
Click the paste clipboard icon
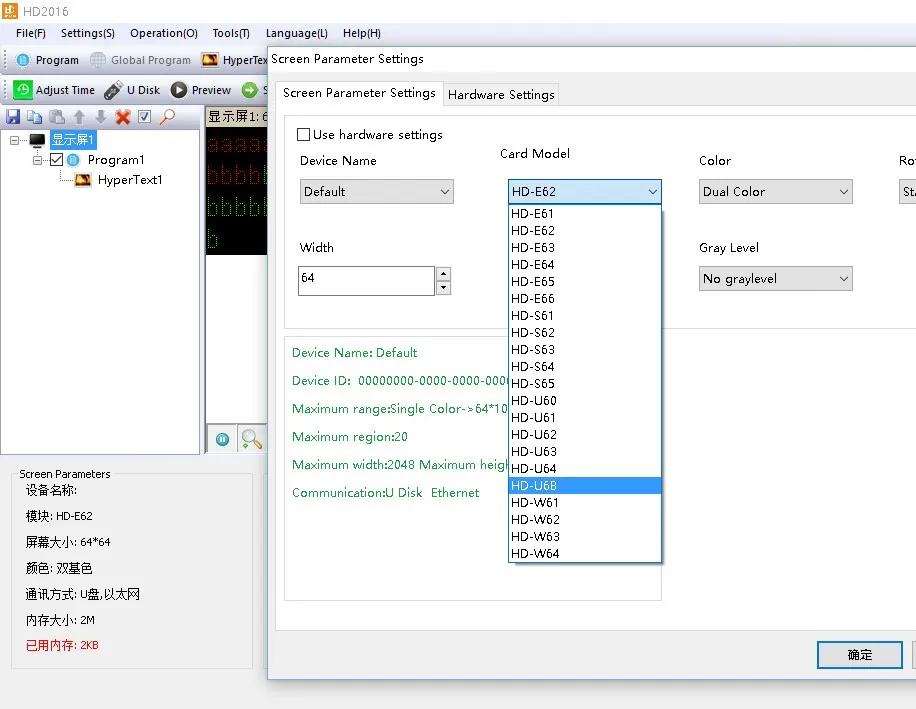pos(57,117)
